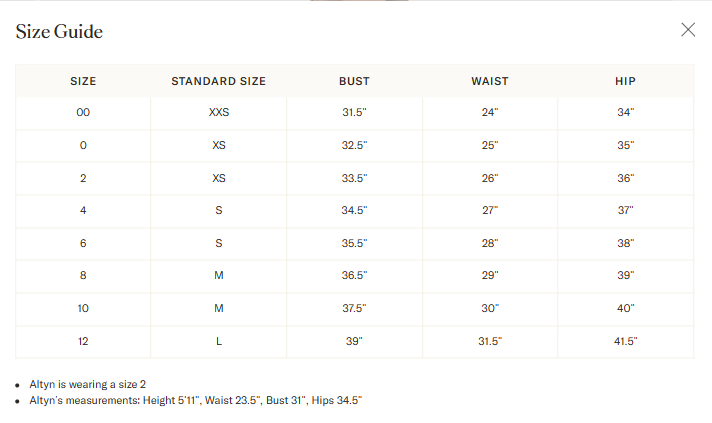
Task: Select the 35.5" bust cell
Action: pyautogui.click(x=354, y=244)
